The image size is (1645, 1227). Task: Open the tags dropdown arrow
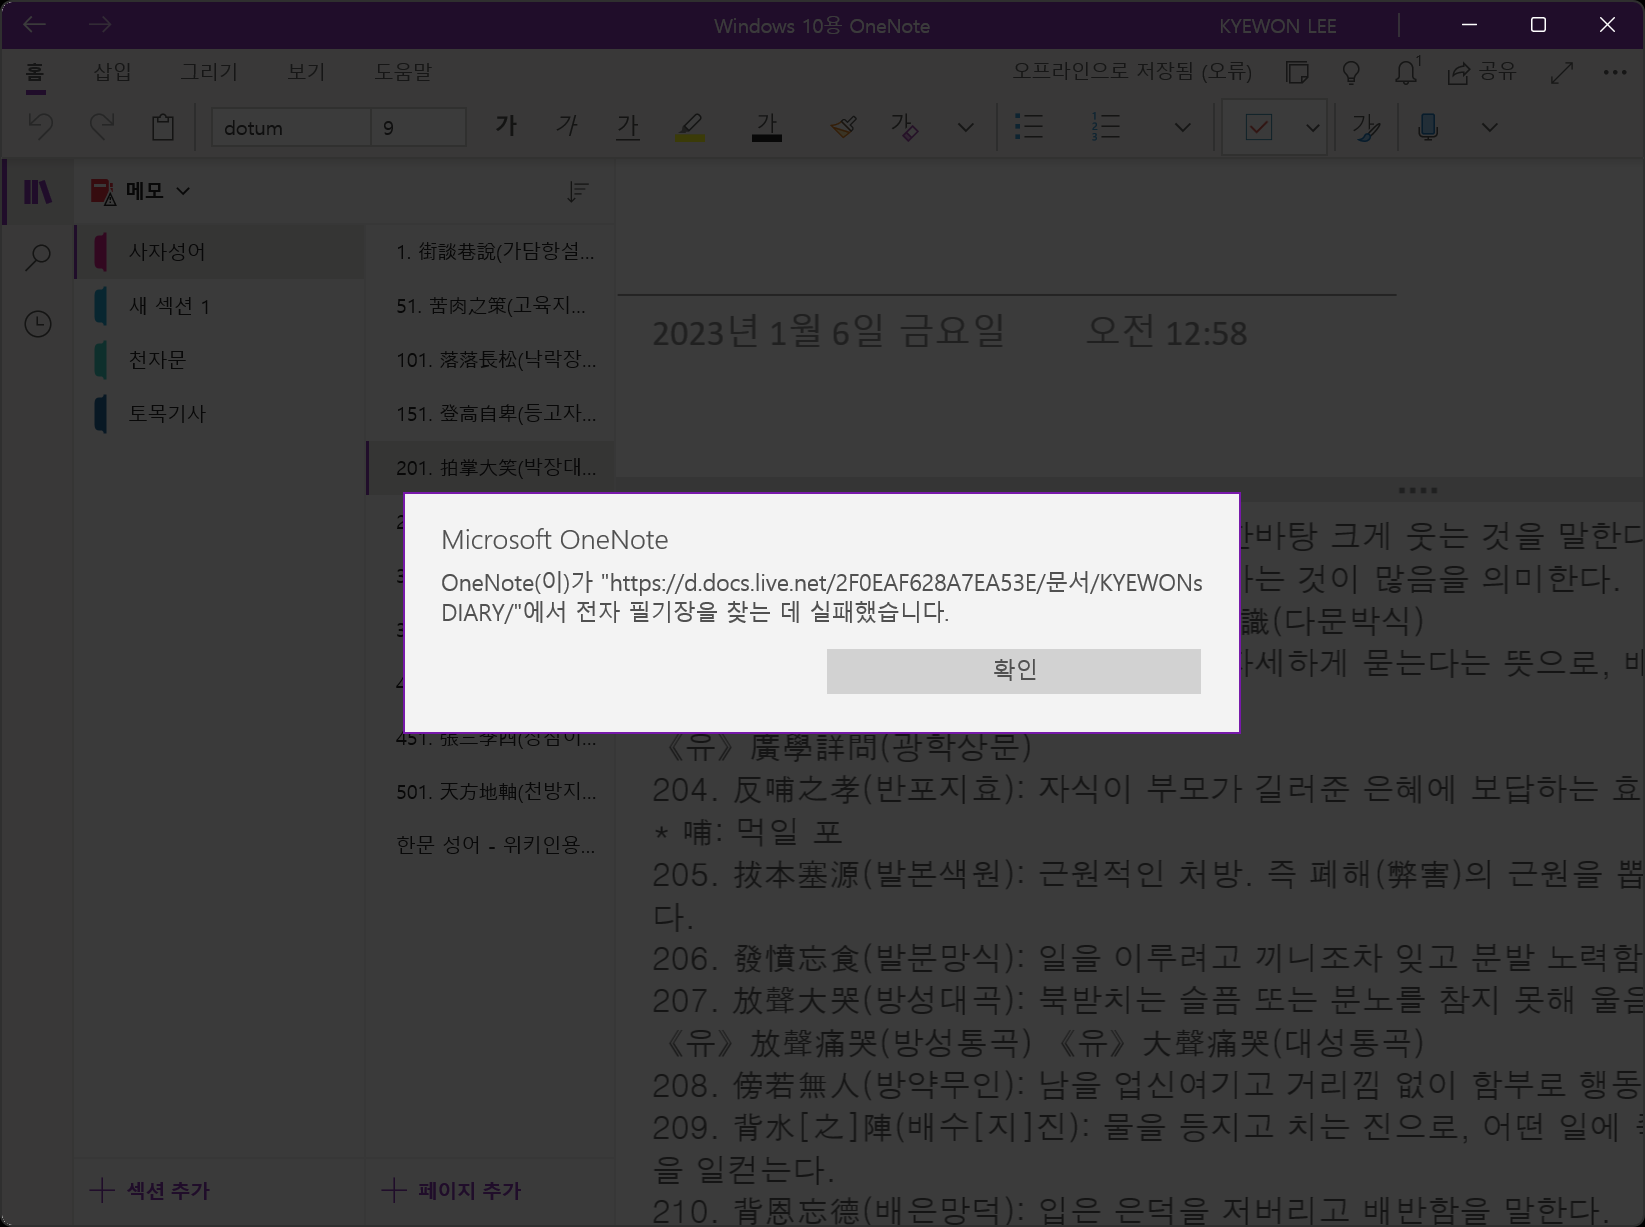[1313, 127]
